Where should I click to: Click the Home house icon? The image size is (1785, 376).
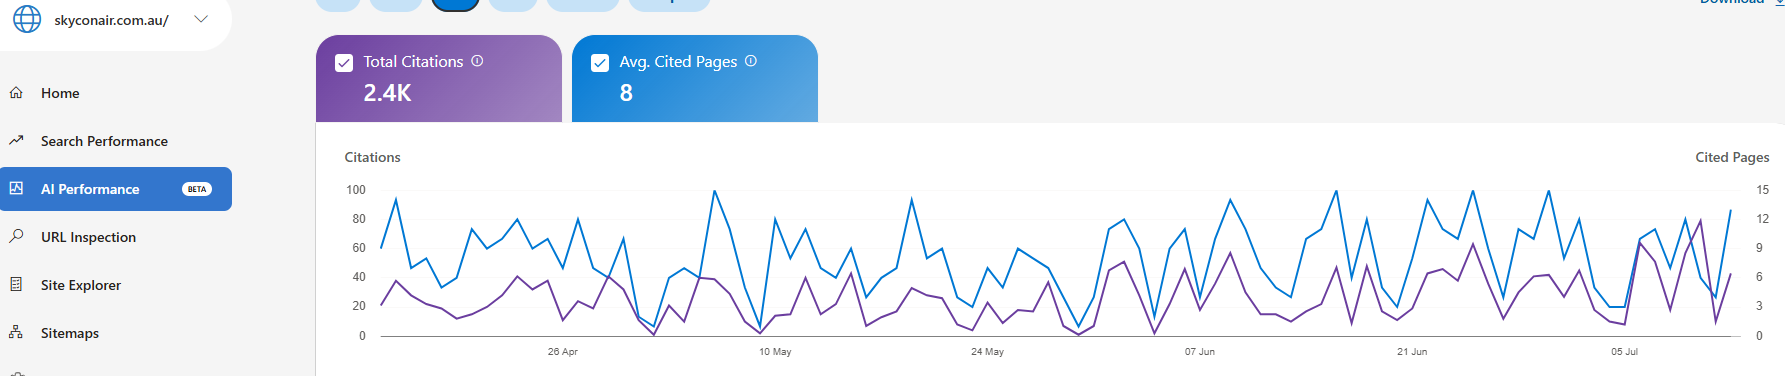[x=16, y=93]
